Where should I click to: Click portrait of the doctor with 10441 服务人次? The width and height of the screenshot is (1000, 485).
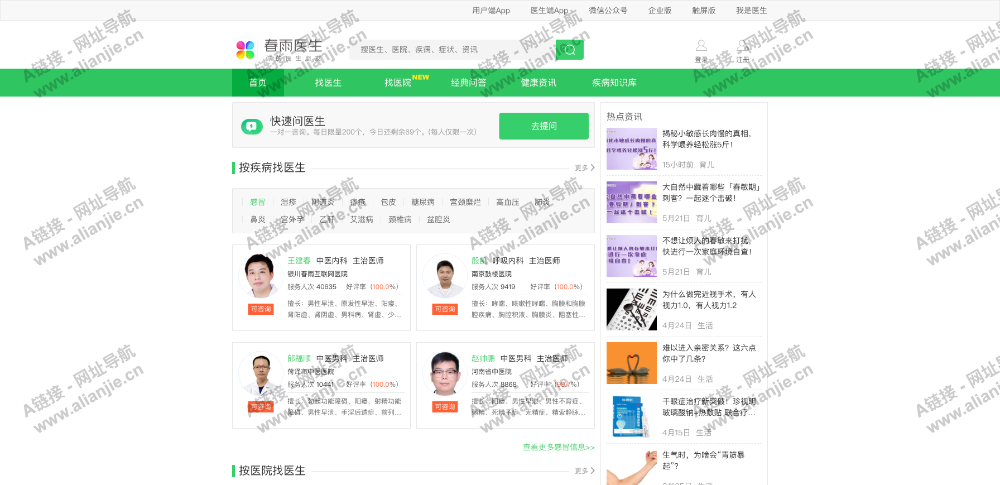(260, 373)
